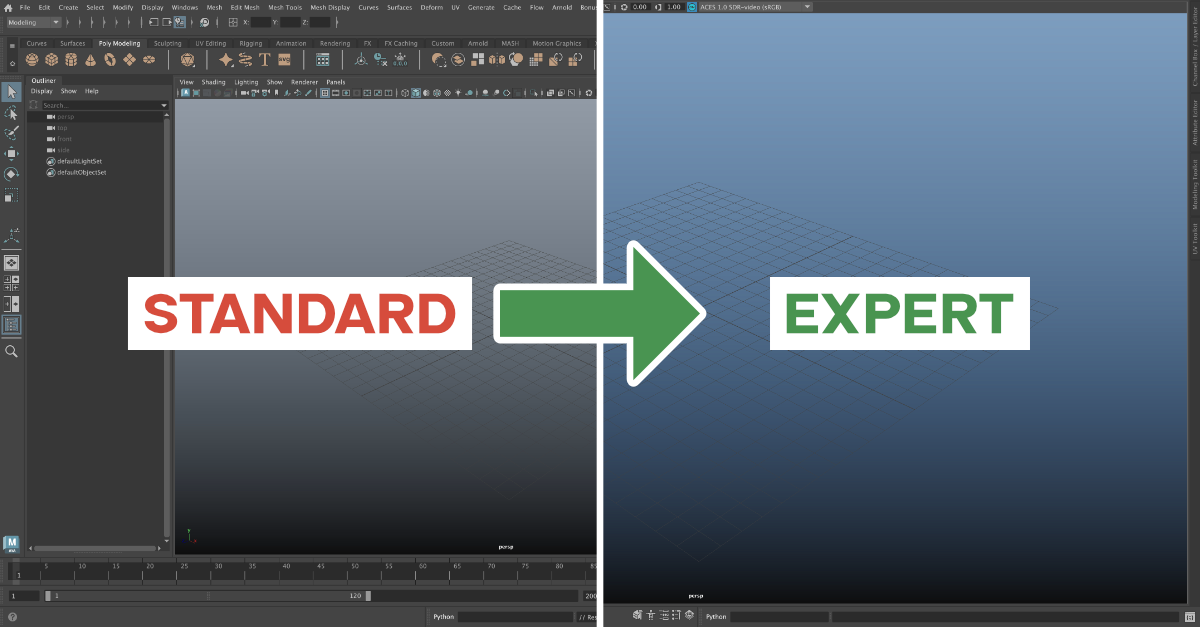Click the polygon Type text tool icon
This screenshot has width=1200, height=627.
tap(265, 60)
